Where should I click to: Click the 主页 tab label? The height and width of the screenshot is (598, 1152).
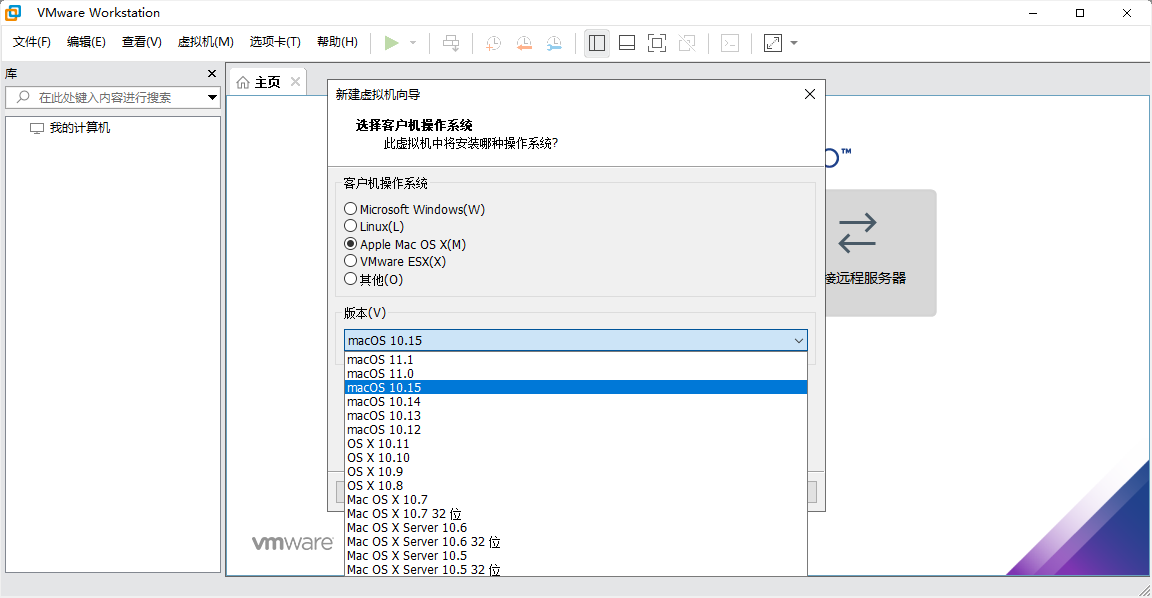pos(267,82)
